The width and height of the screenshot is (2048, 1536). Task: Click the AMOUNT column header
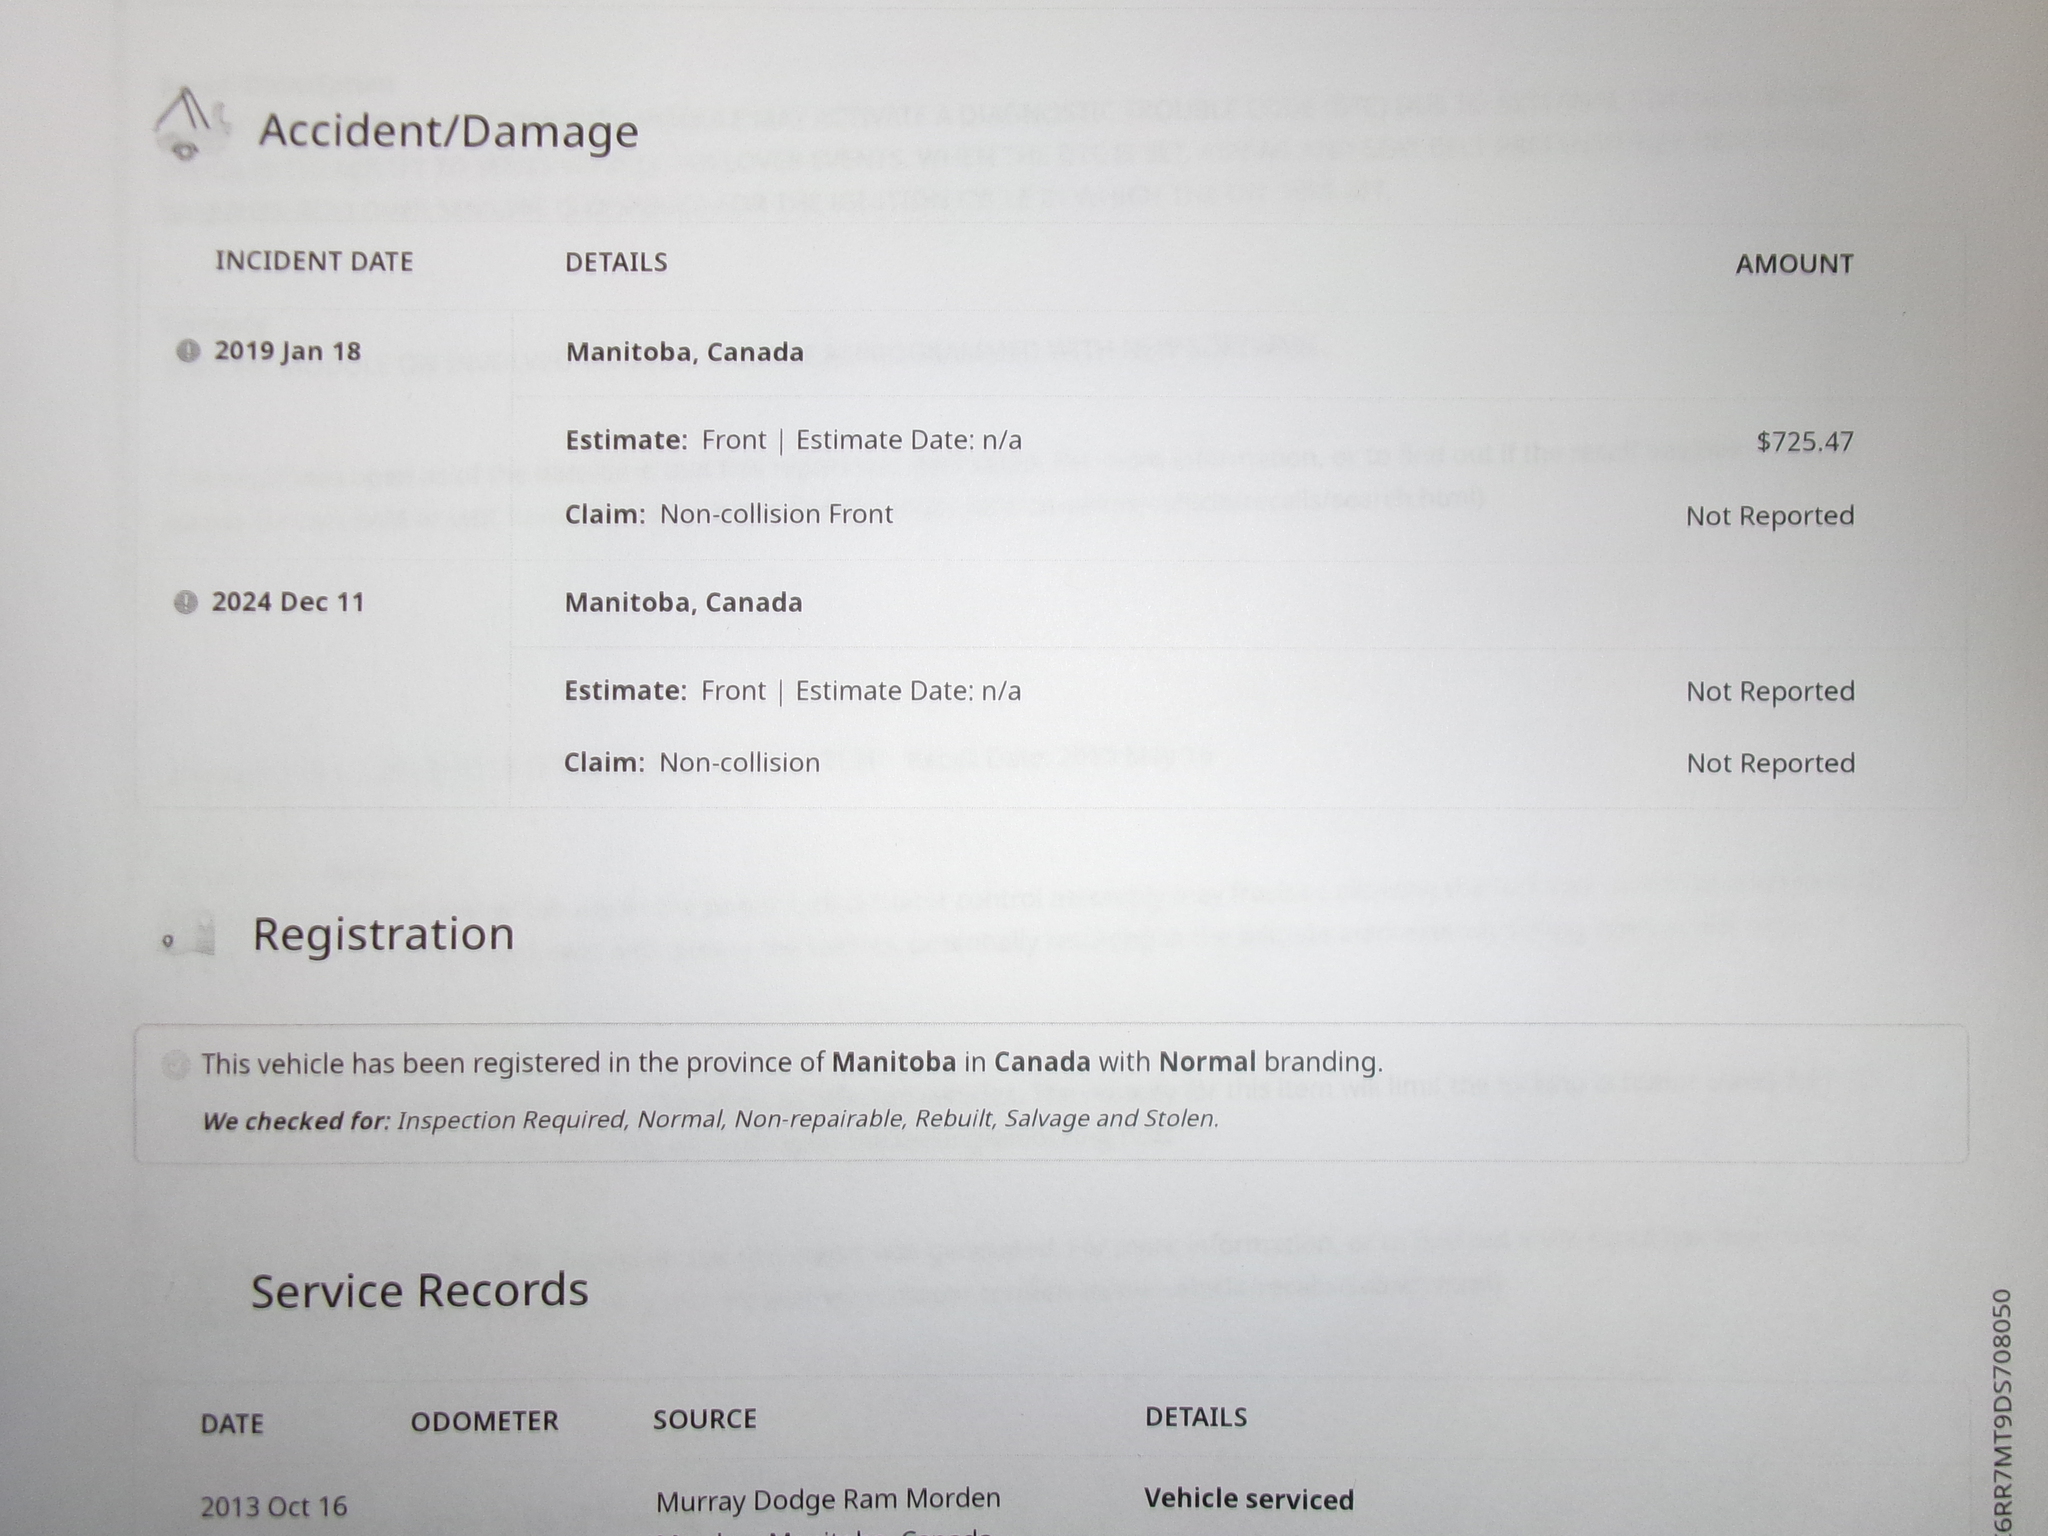click(x=1794, y=264)
